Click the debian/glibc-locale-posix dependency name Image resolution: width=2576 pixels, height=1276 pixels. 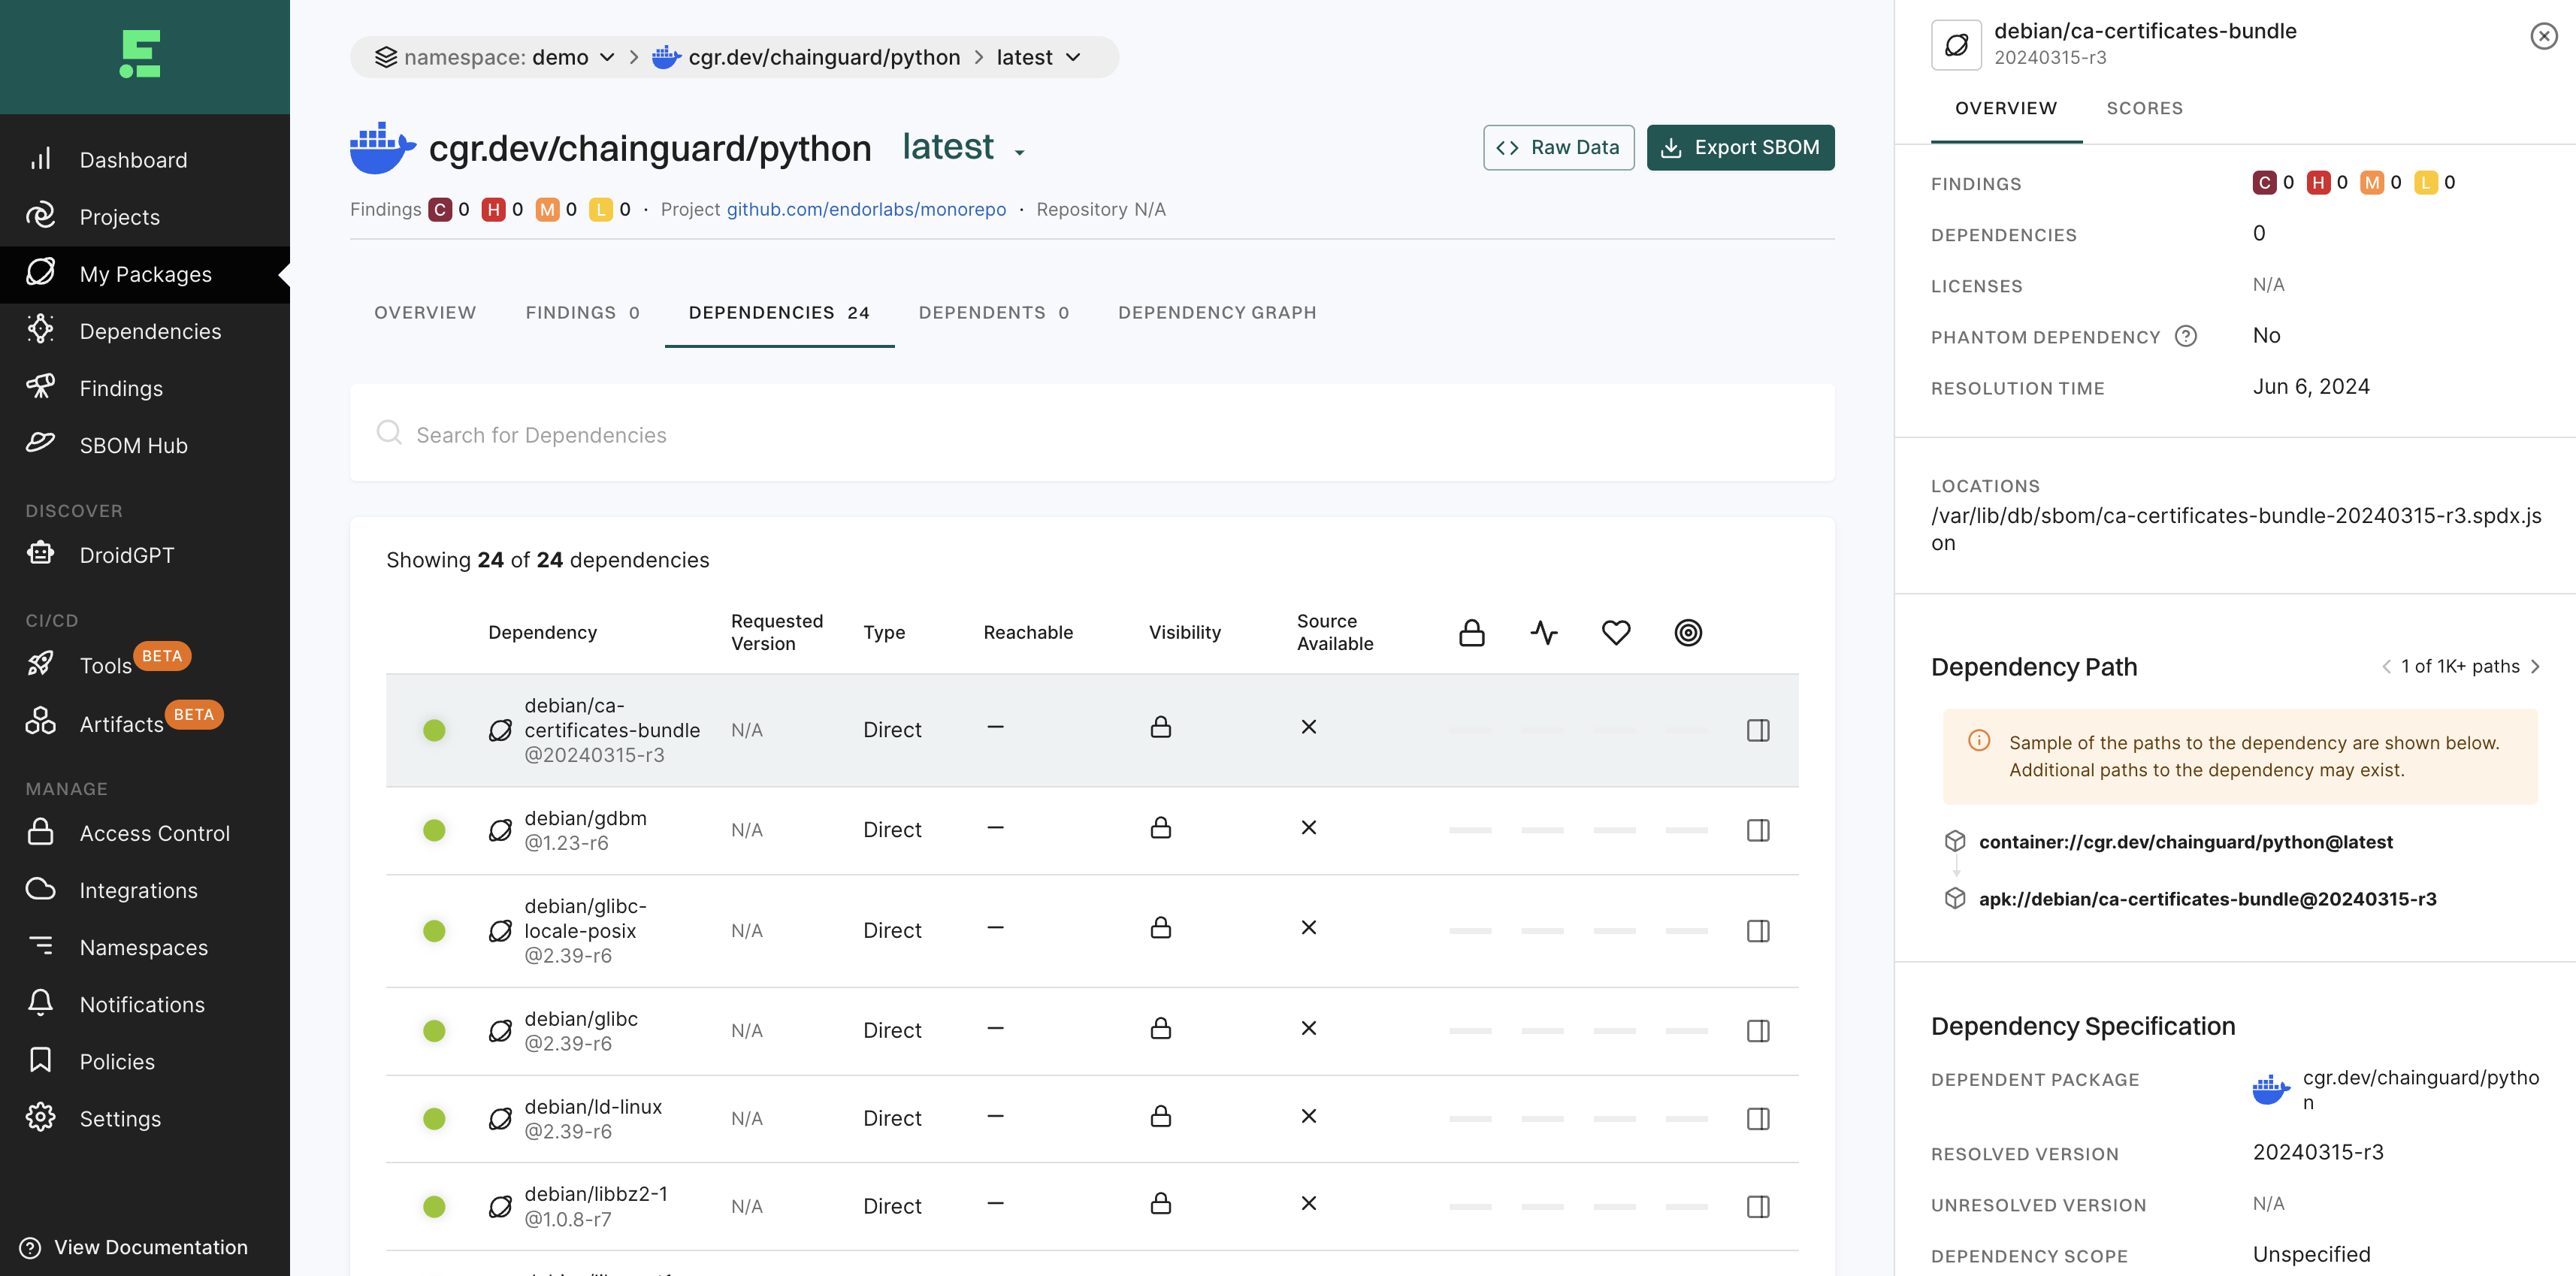coord(586,918)
